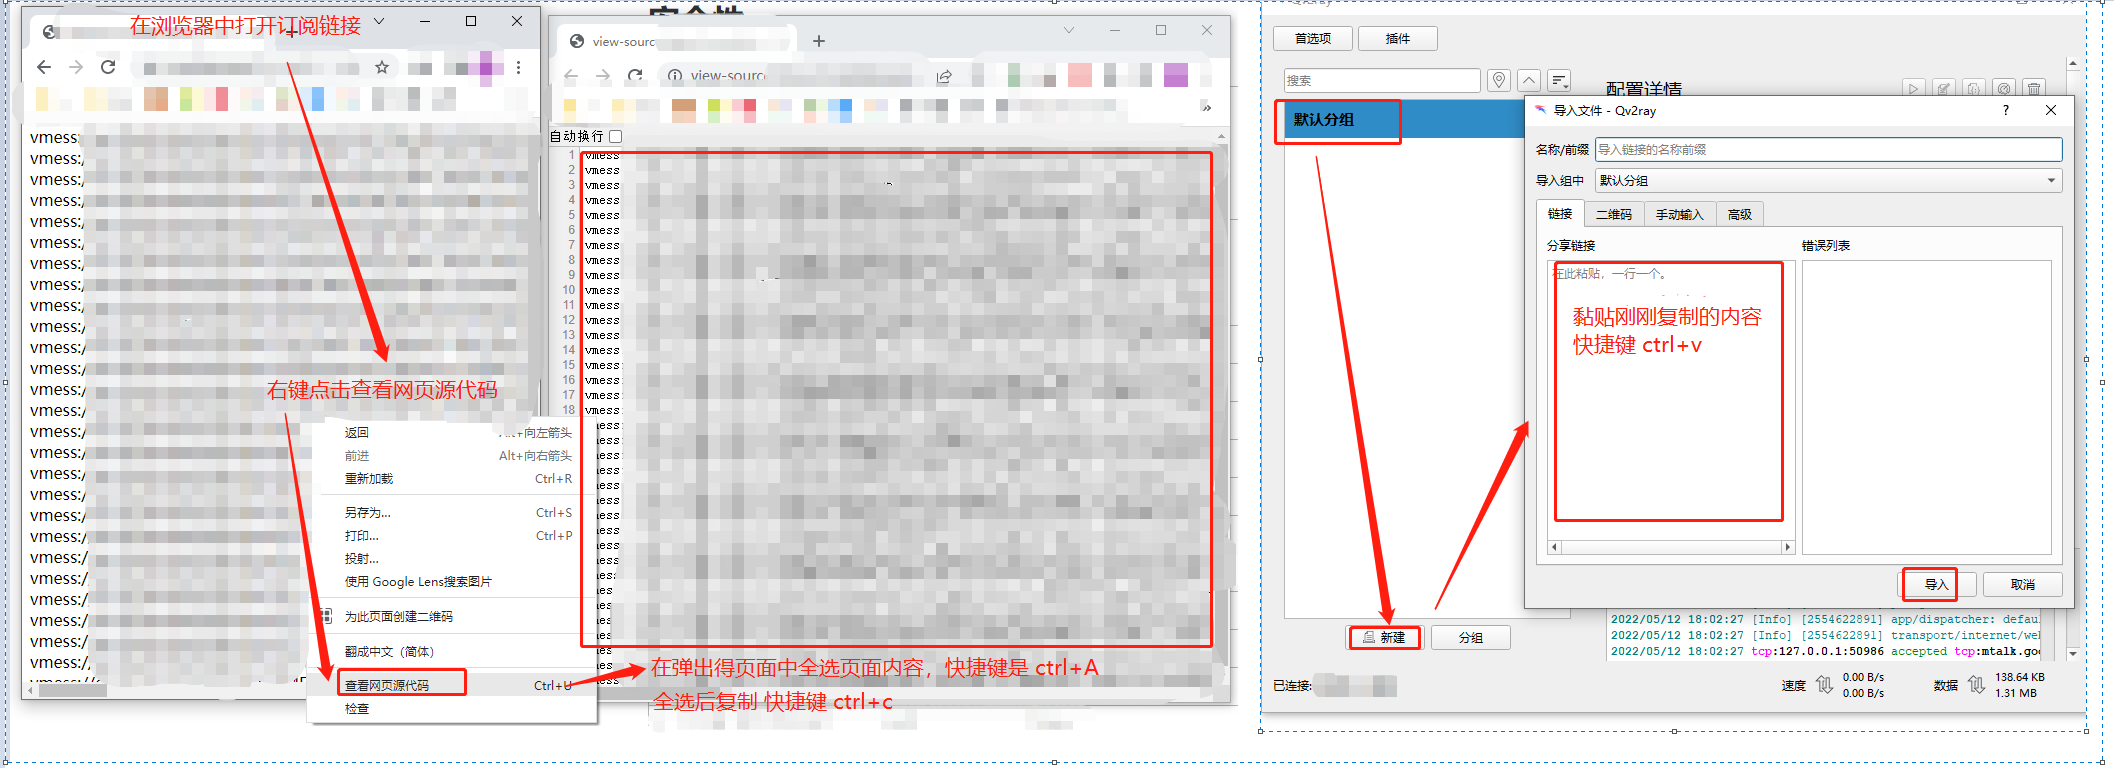Switch to the 二维码 tab

[x=1613, y=214]
